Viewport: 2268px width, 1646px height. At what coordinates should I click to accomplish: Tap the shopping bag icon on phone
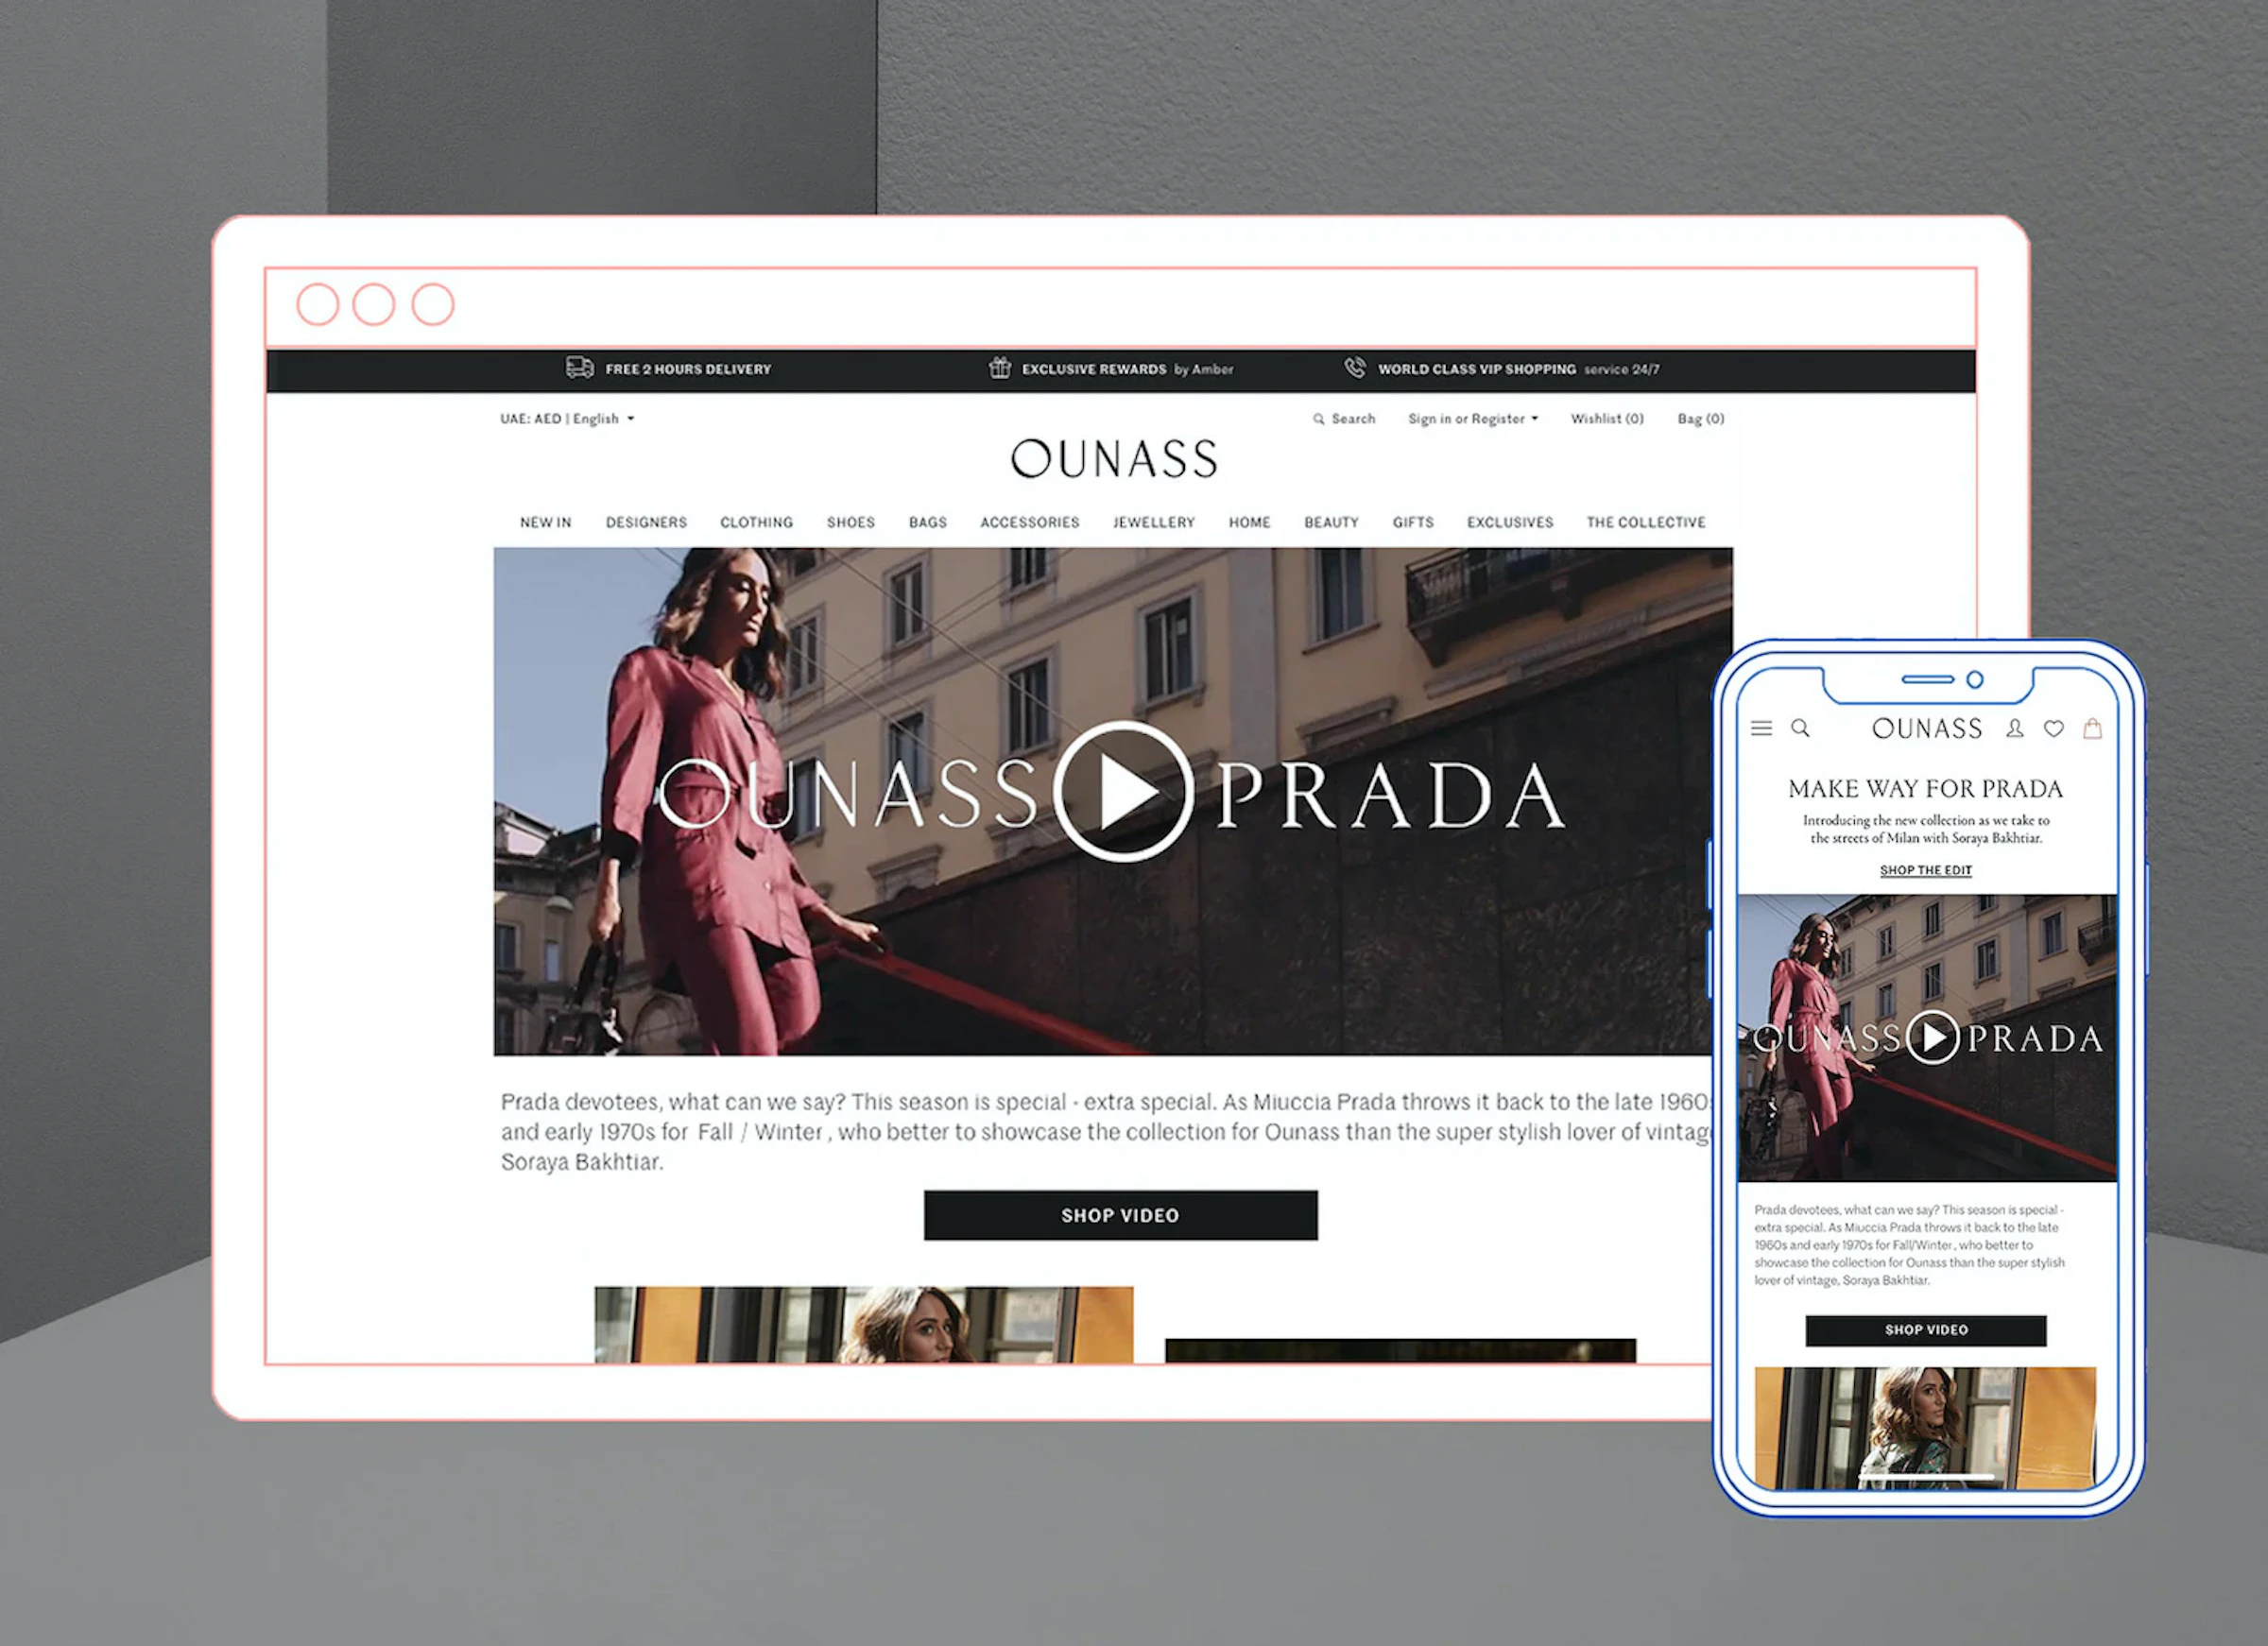(2092, 729)
